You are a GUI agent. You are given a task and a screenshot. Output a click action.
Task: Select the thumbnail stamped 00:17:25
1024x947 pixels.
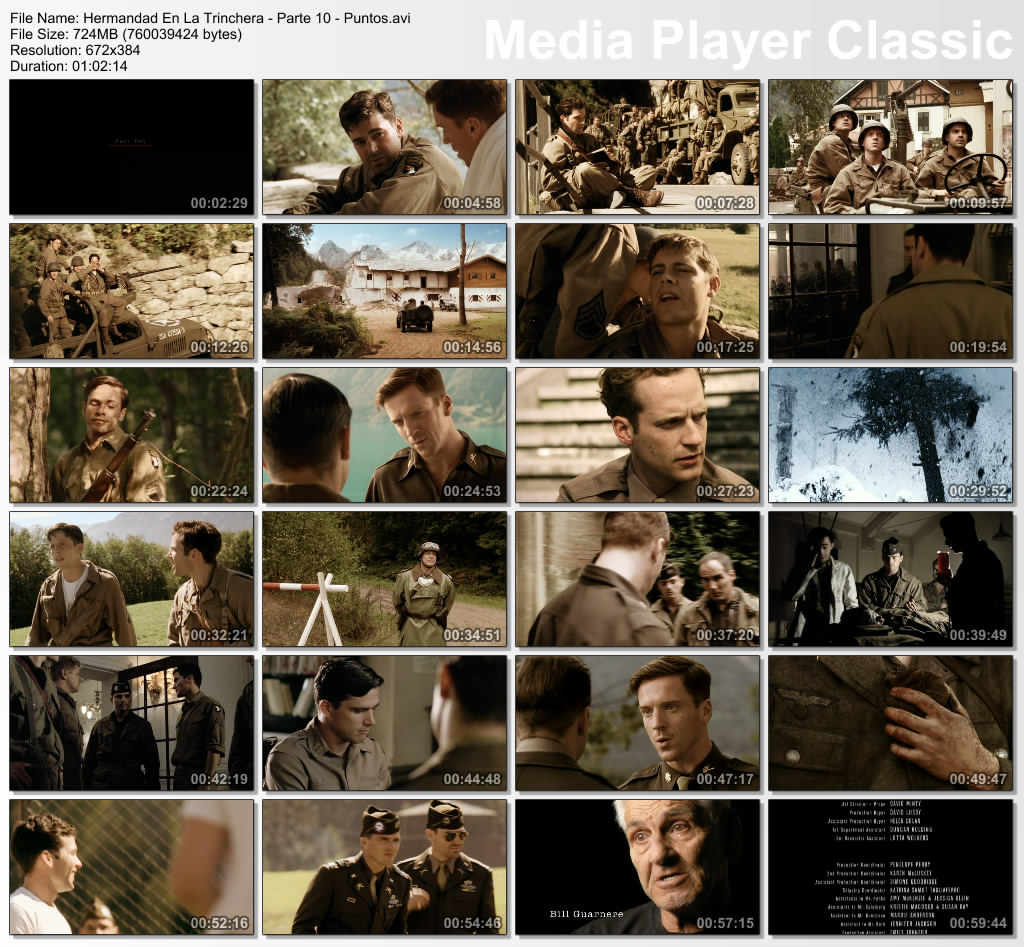637,291
